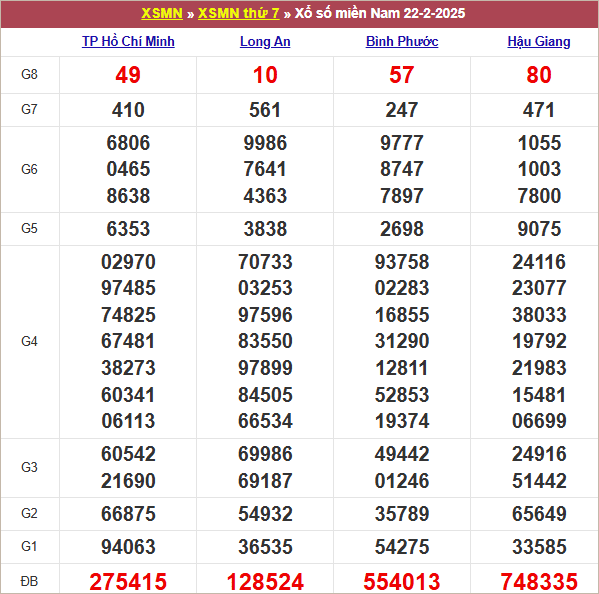599x594 pixels.
Task: Click special prize number 748335
Action: pos(539,582)
